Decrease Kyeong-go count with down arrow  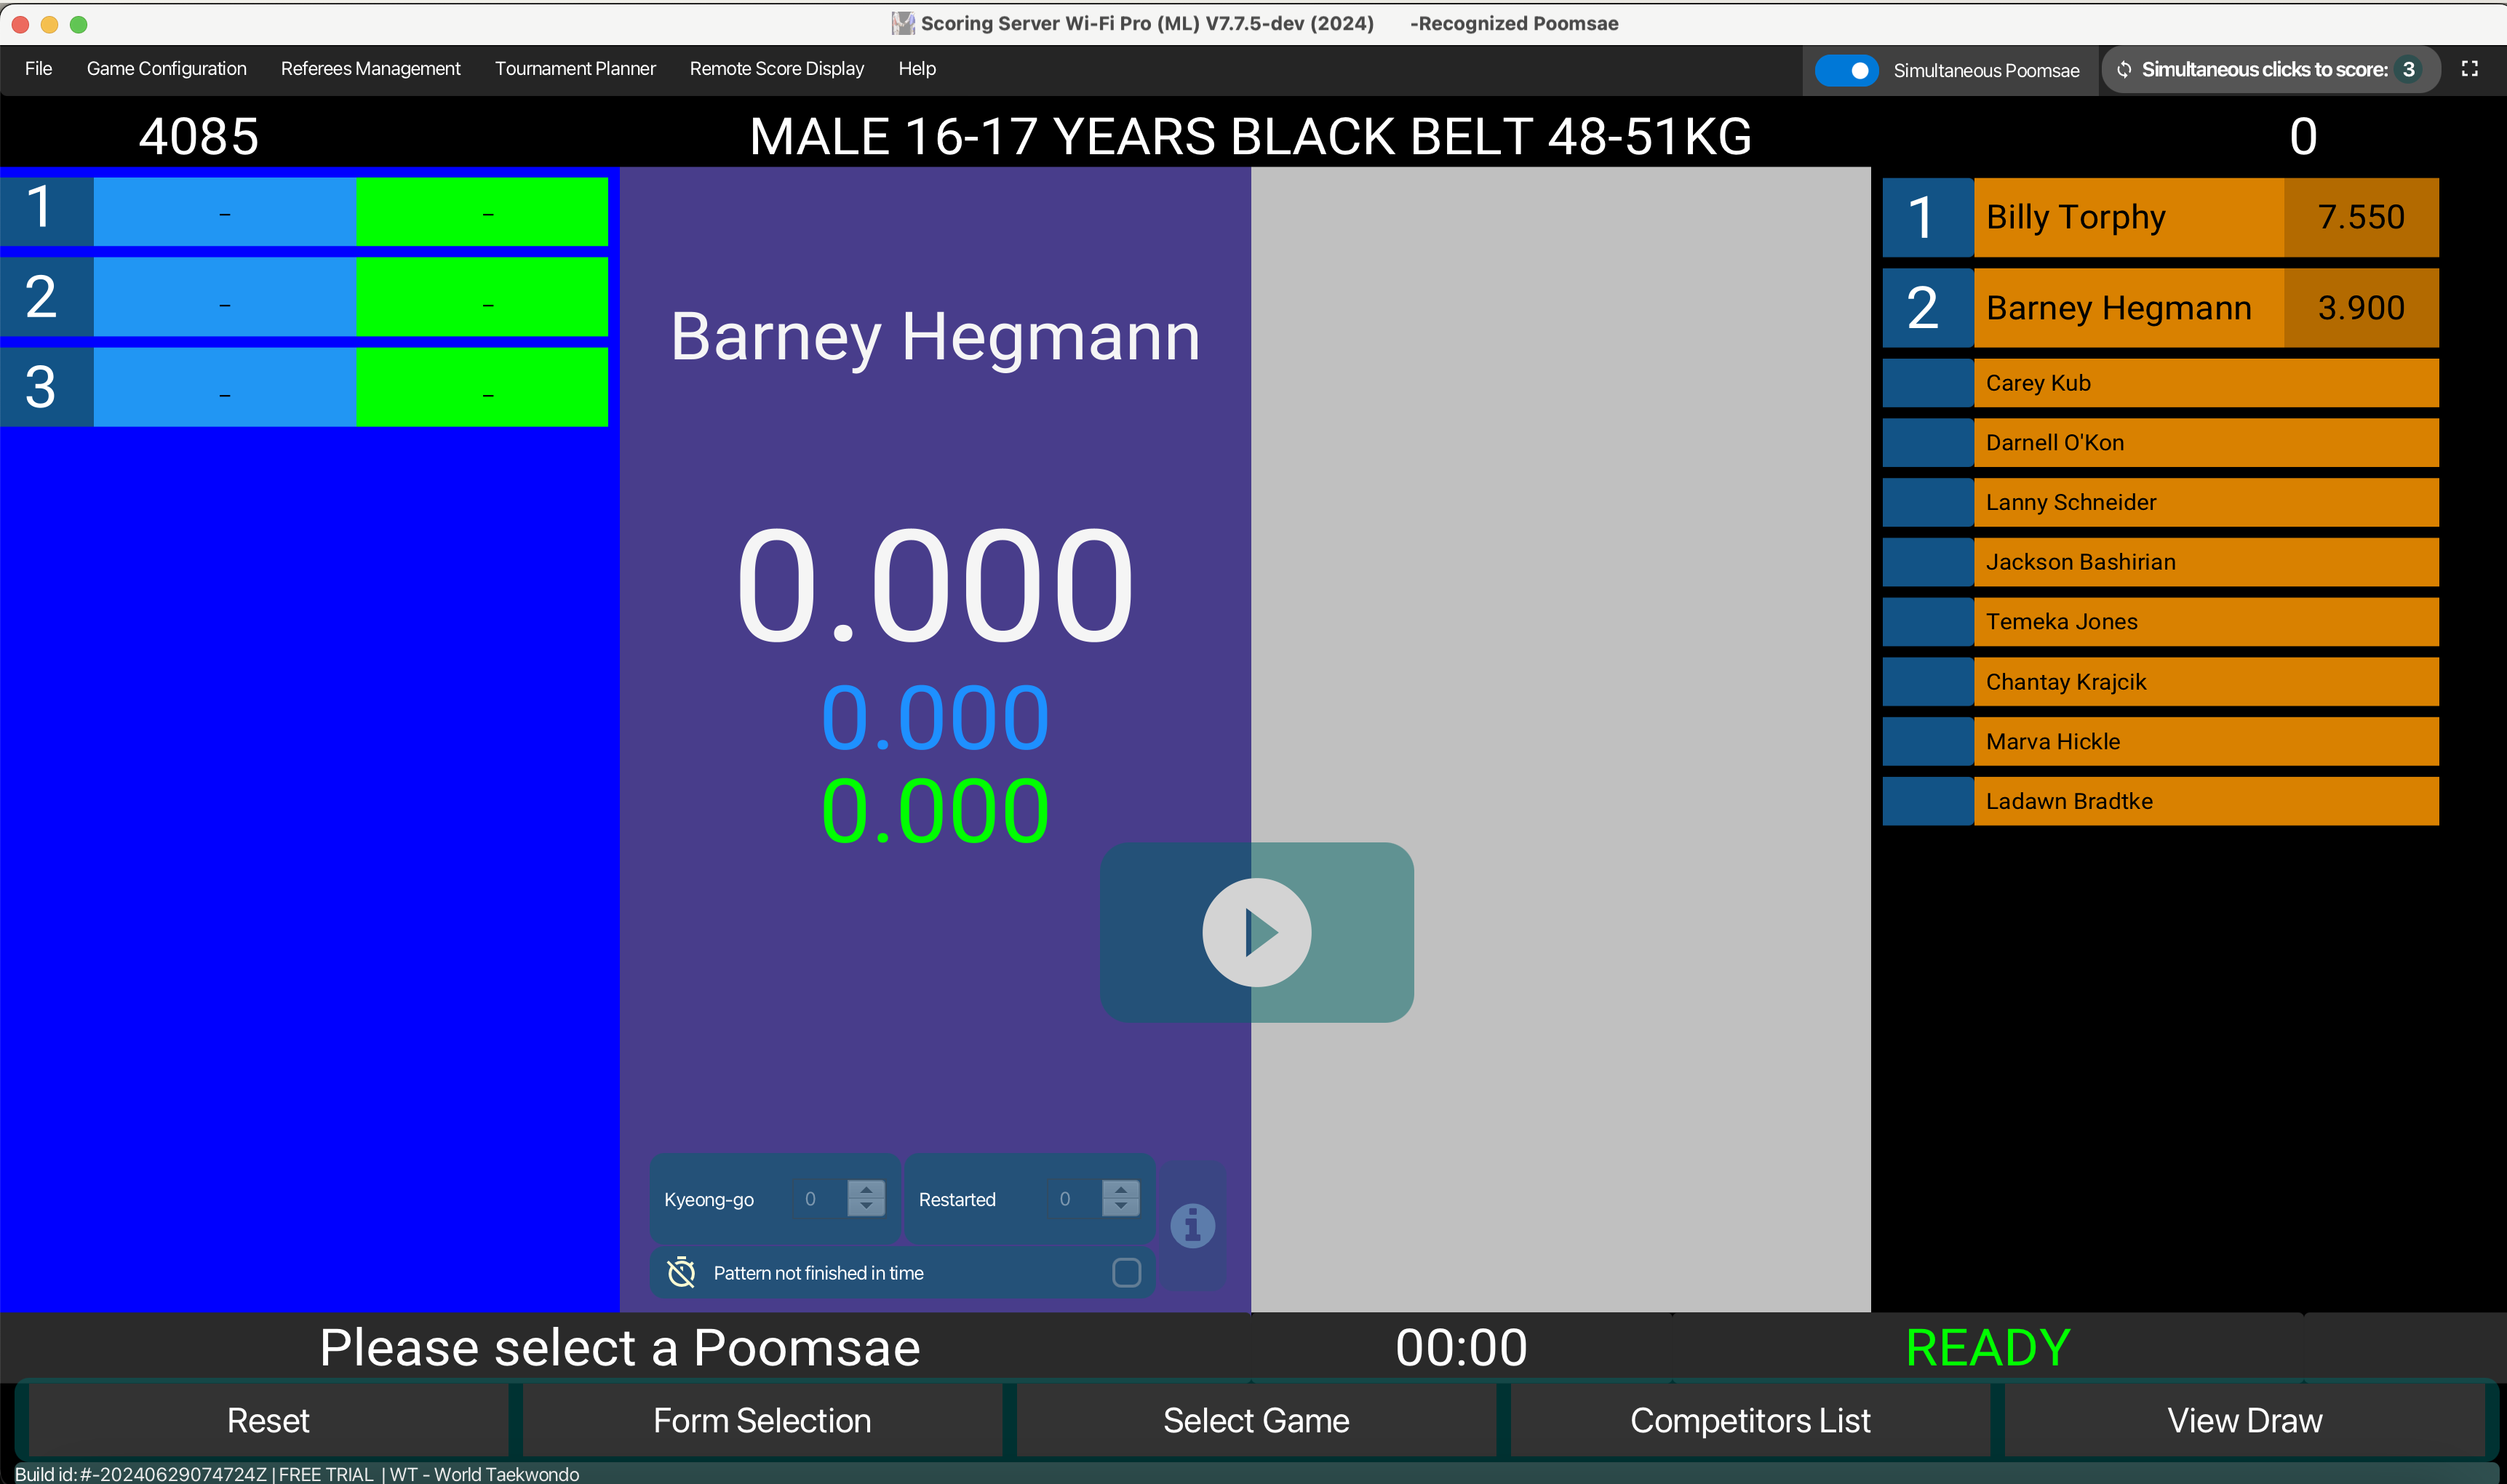point(866,1207)
